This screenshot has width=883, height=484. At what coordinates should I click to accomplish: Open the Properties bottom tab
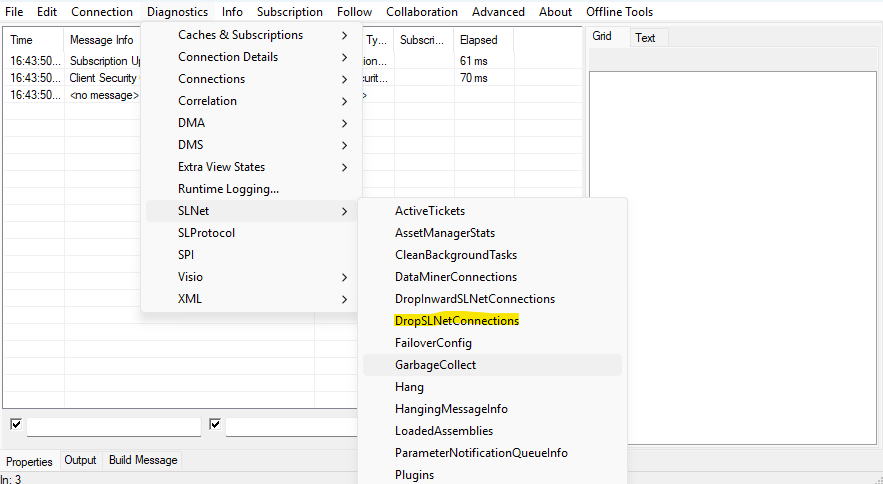(29, 461)
